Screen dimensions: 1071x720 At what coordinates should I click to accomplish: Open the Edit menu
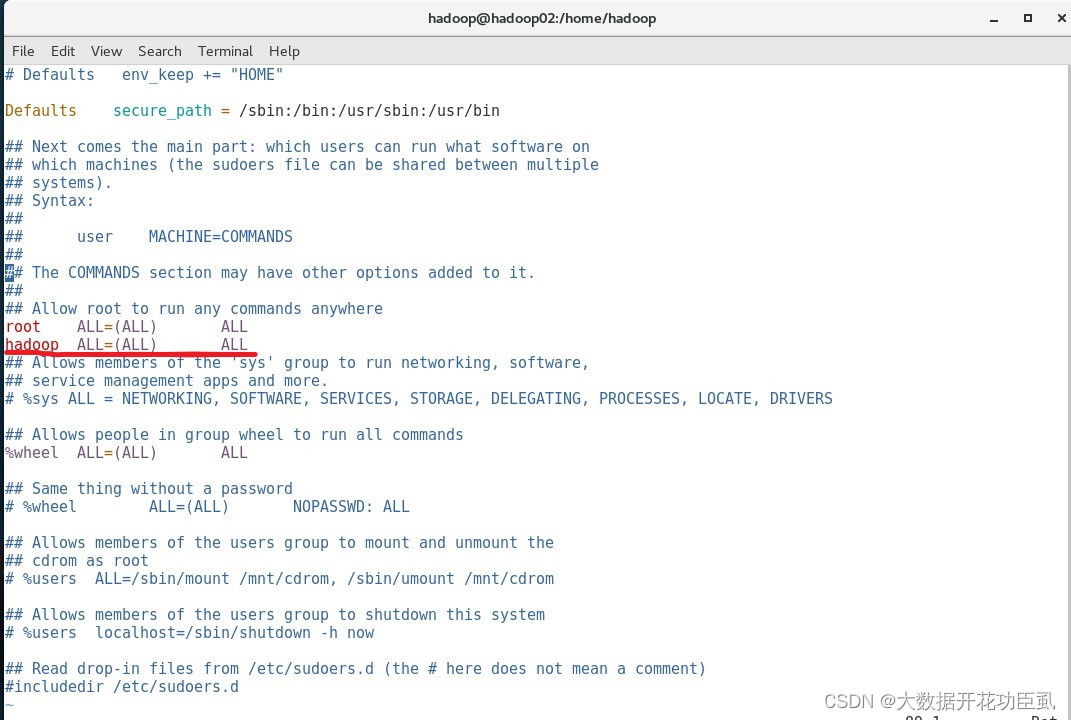(62, 51)
